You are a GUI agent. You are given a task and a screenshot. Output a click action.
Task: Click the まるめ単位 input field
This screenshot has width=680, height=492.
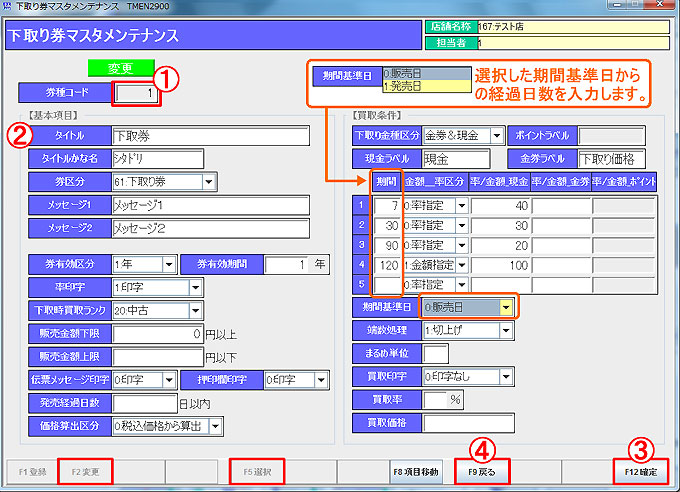(435, 354)
